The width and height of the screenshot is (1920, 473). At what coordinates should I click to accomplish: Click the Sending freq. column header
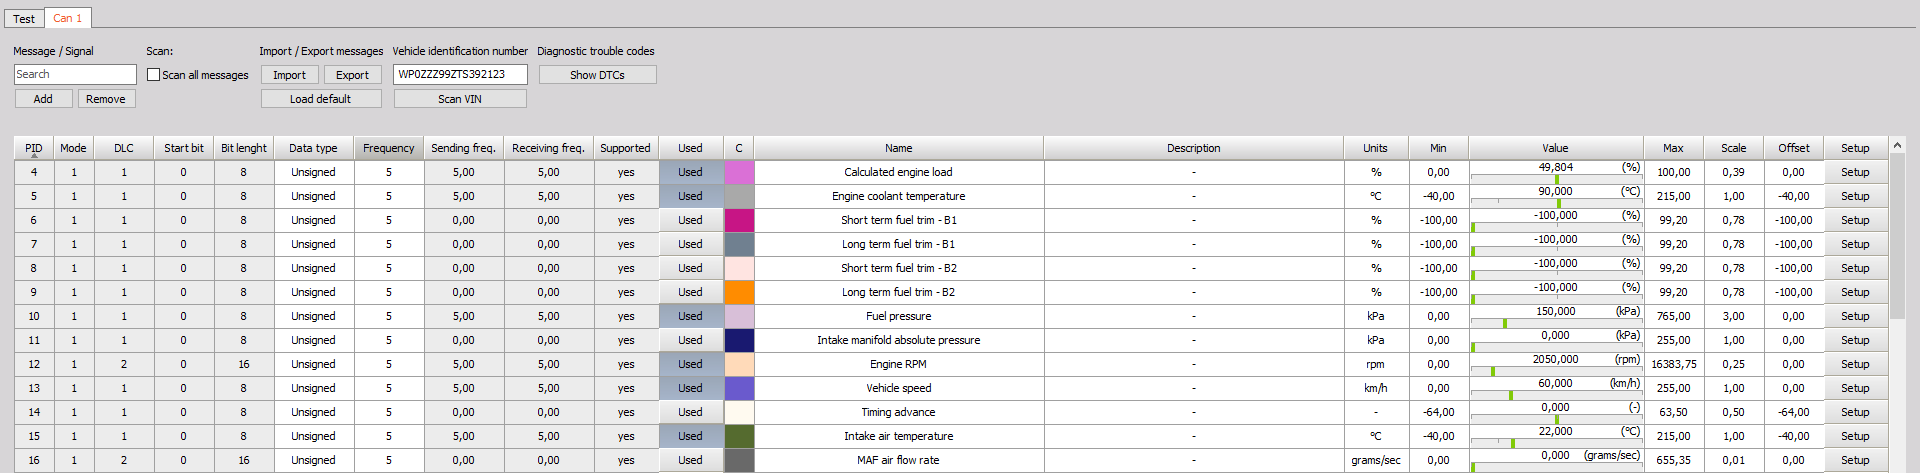pyautogui.click(x=463, y=148)
